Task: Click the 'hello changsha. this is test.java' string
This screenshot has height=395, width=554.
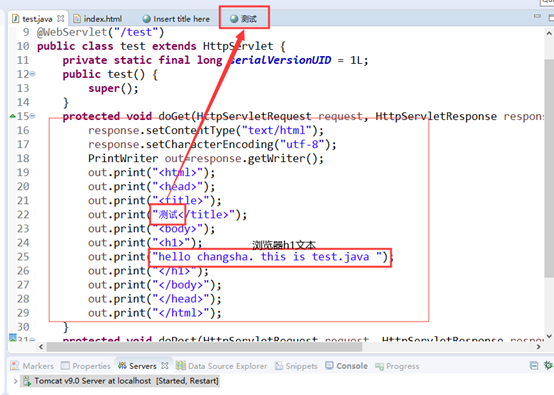Action: point(267,257)
